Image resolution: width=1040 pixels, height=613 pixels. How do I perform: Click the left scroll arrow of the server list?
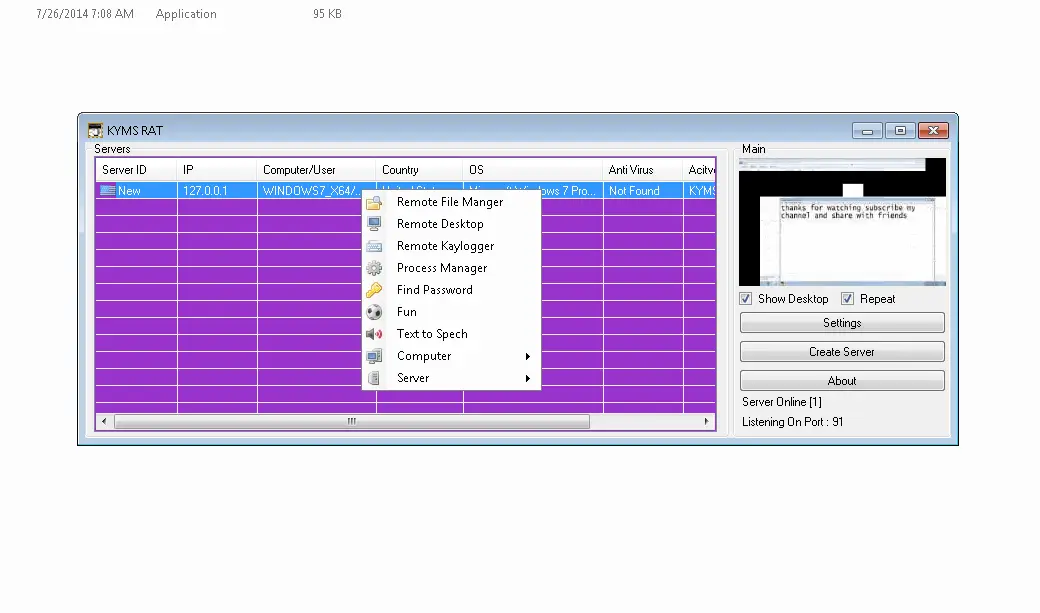click(x=104, y=421)
